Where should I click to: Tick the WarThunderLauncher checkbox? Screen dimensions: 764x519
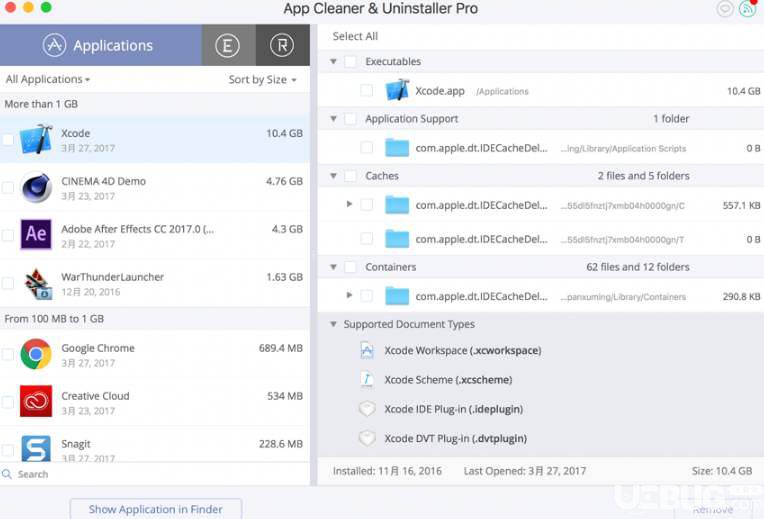[8, 283]
